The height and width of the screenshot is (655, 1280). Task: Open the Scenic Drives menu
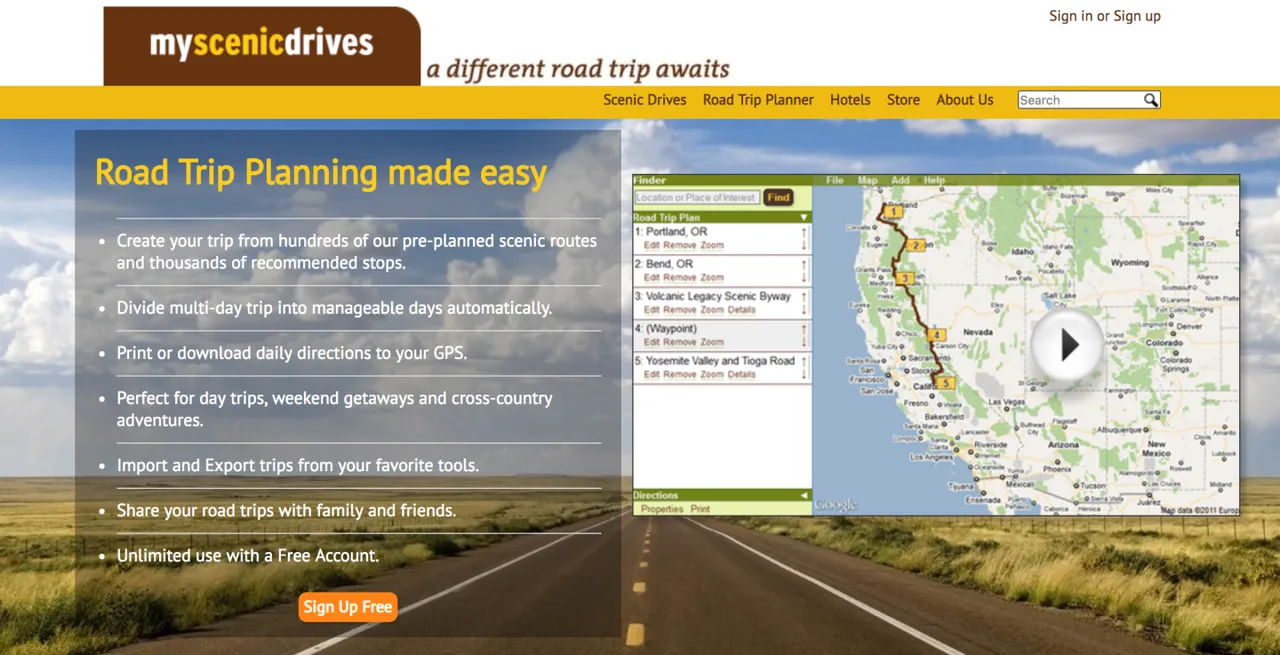click(645, 100)
